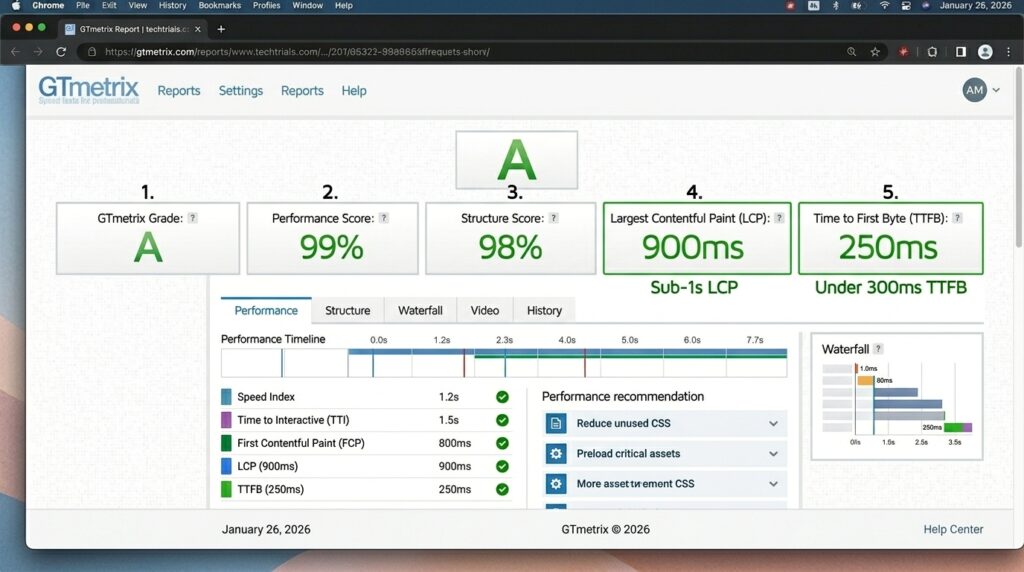Screen dimensions: 1024x572
Task: Click the 98% Structure Score card
Action: 511,238
